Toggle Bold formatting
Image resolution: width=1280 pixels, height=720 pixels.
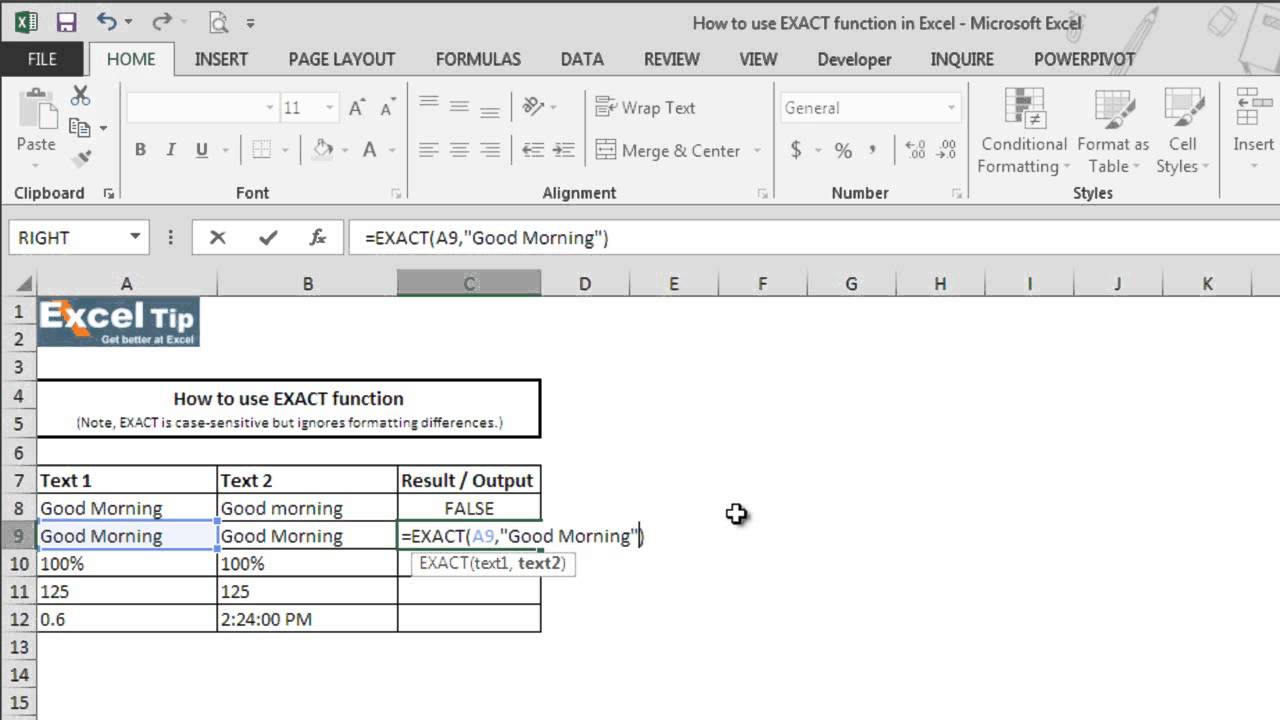click(x=140, y=150)
